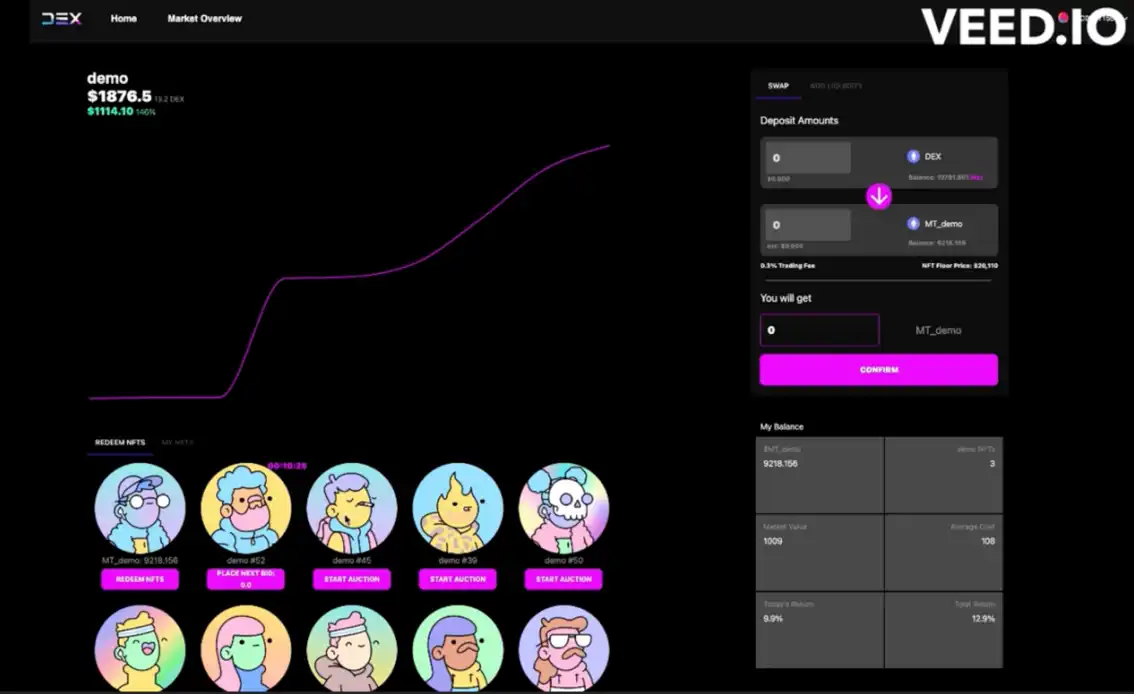Start auction for demo #39
The height and width of the screenshot is (694, 1134).
(x=458, y=579)
